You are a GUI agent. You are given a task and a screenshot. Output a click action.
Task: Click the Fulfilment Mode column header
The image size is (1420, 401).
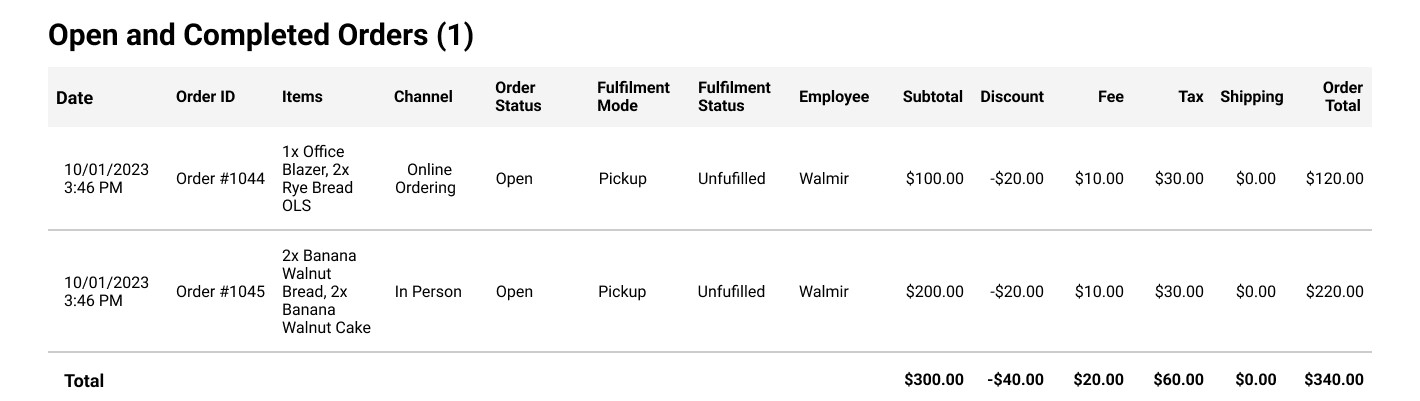tap(633, 97)
